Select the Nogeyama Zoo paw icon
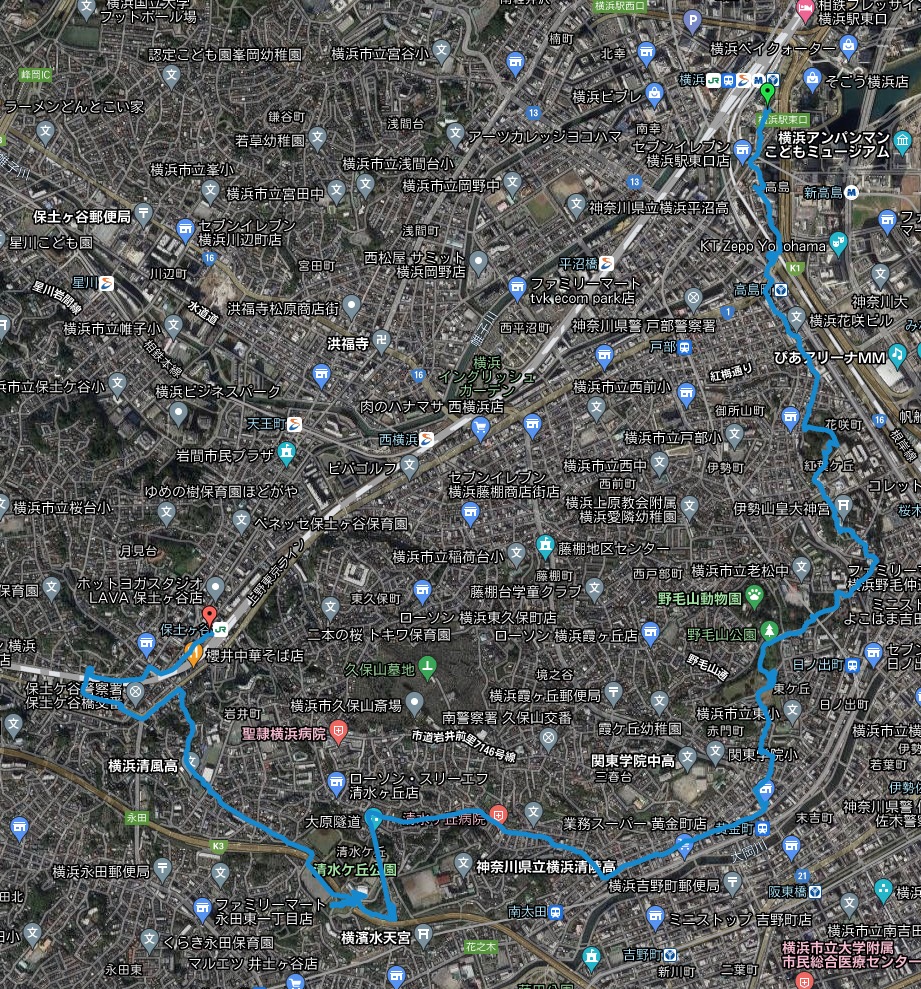This screenshot has width=921, height=989. pyautogui.click(x=754, y=595)
